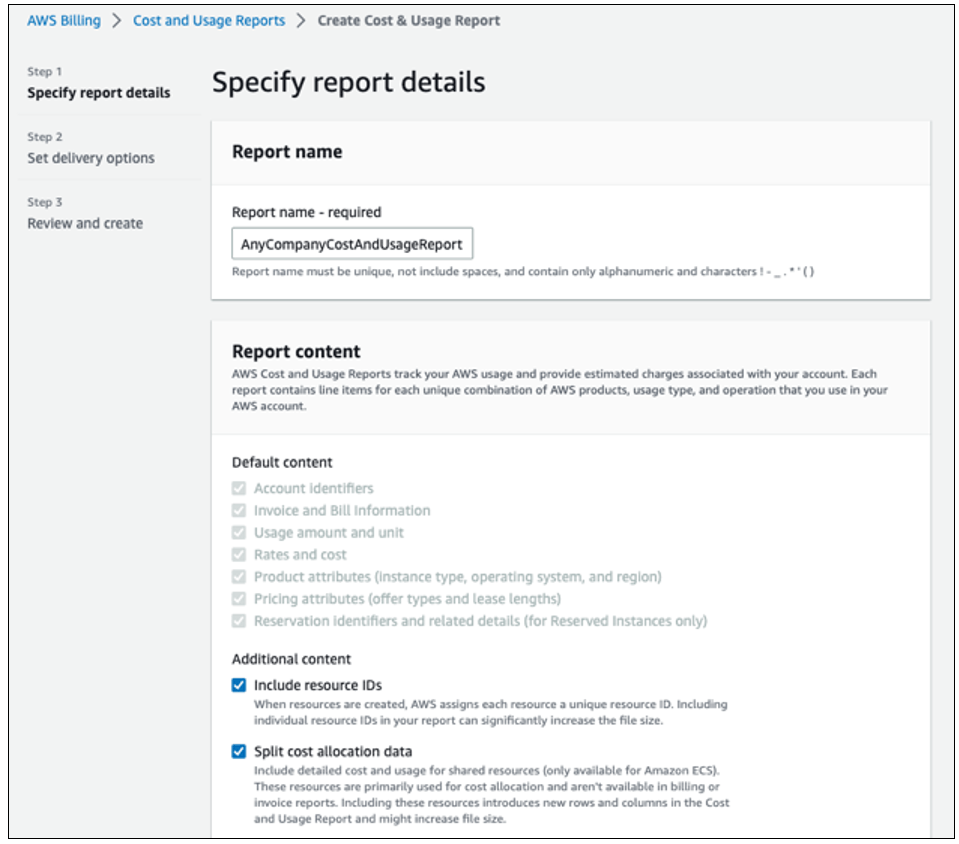The image size is (959, 844).
Task: Click the Include resource IDs label text
Action: click(318, 686)
